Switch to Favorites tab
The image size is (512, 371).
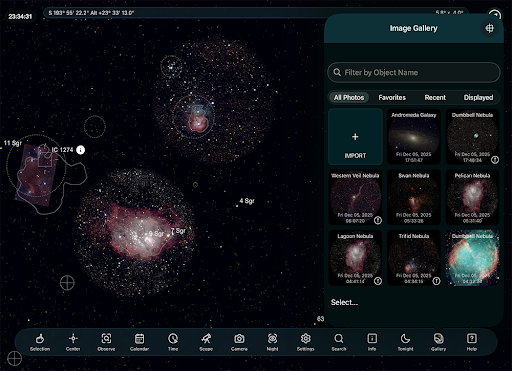[392, 97]
